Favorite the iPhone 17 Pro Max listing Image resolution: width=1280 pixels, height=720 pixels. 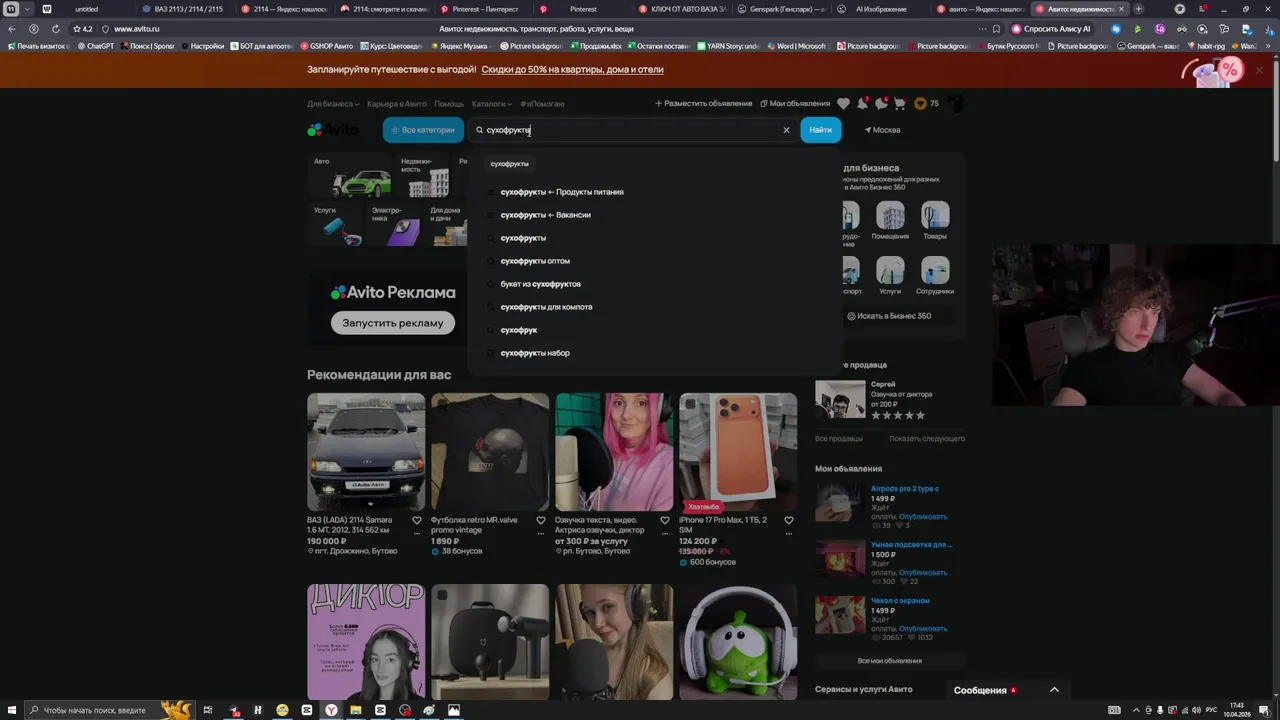[x=789, y=520]
